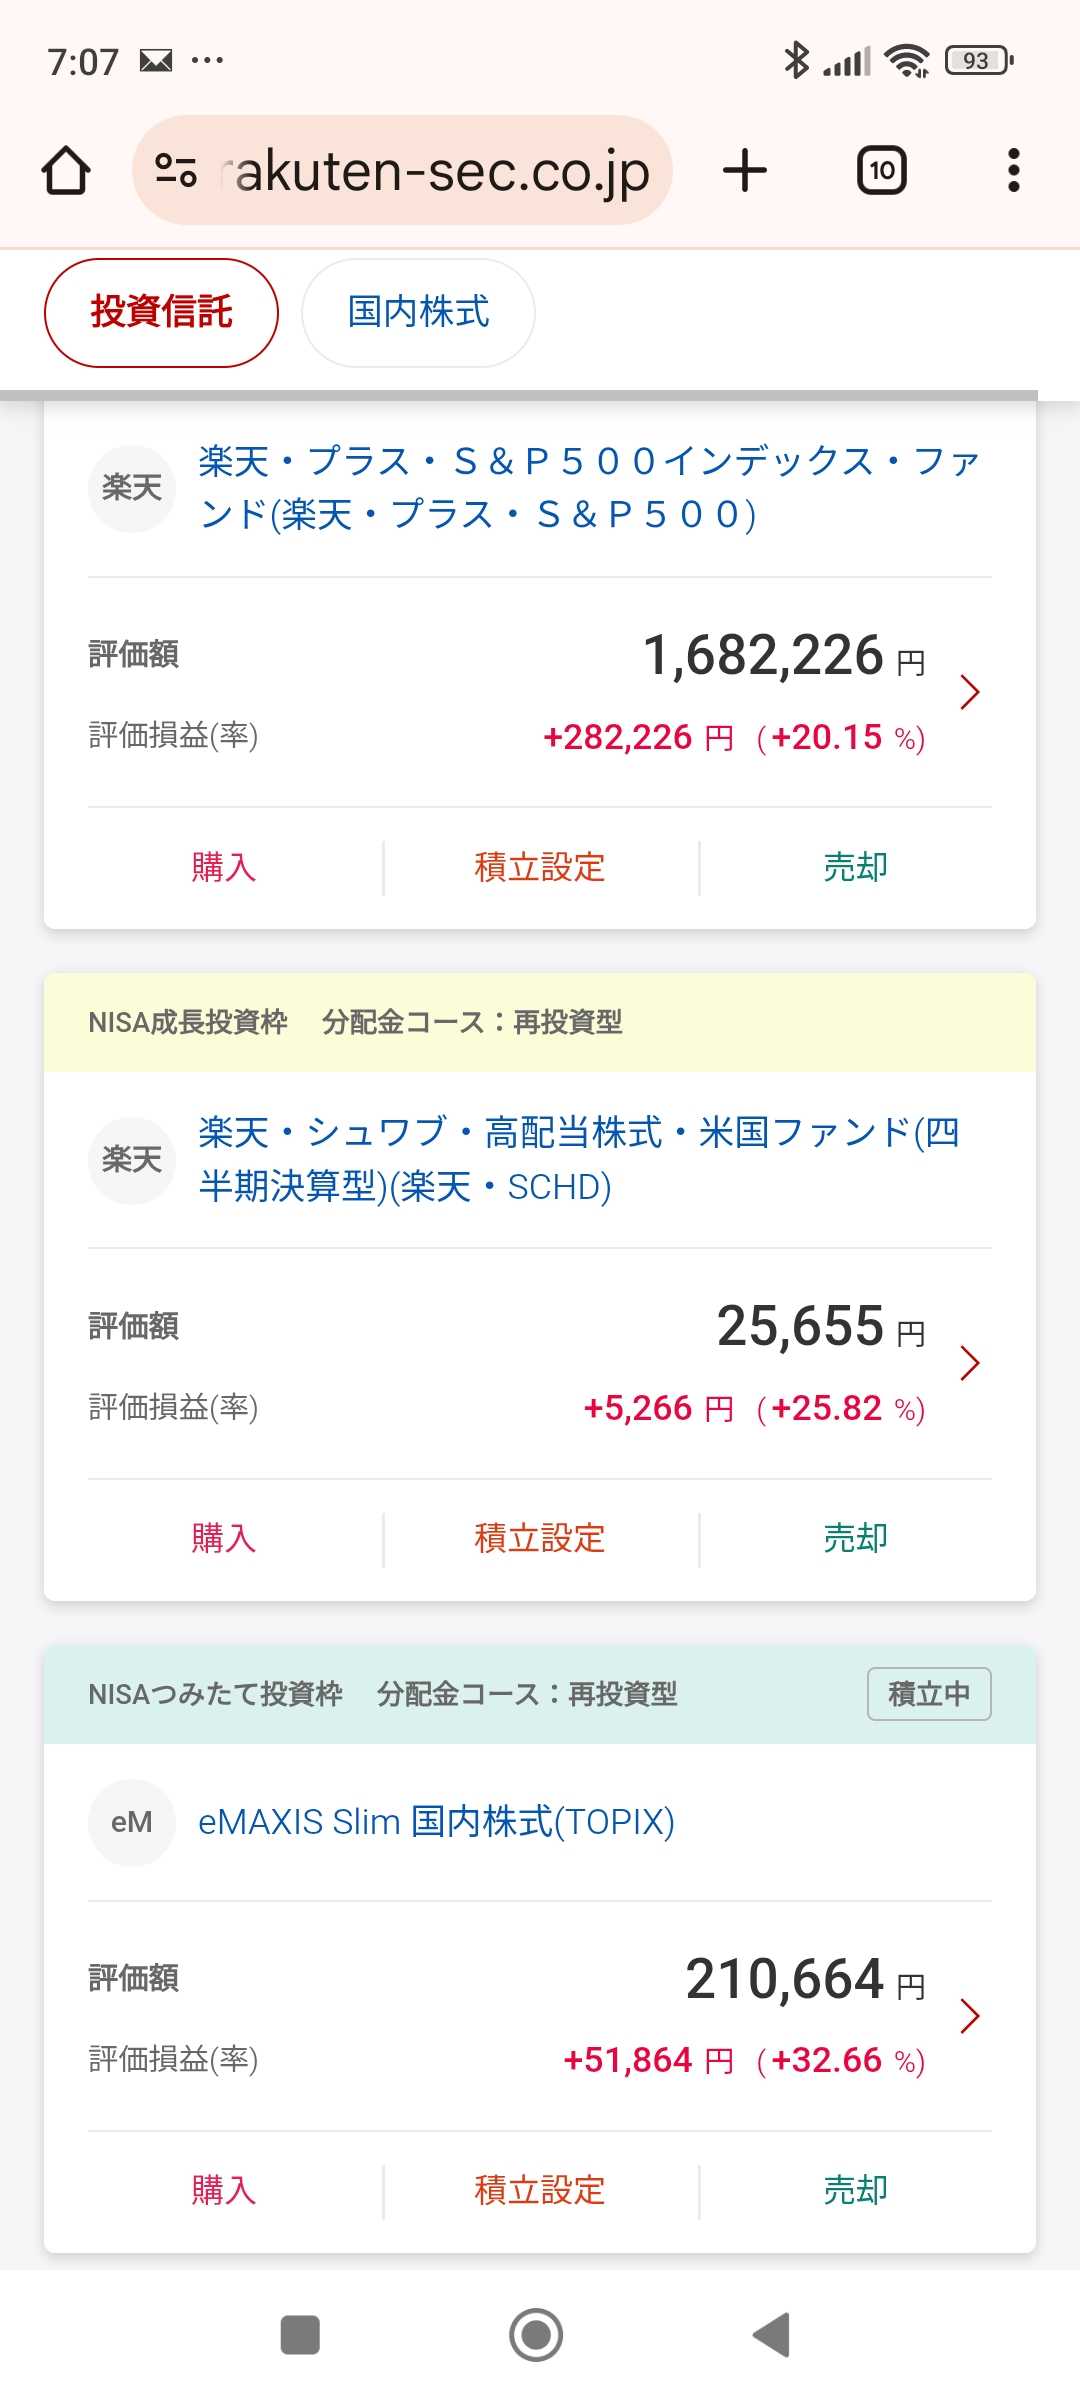Tap the Android back navigation button
Image resolution: width=1080 pixels, height=2400 pixels.
771,2335
